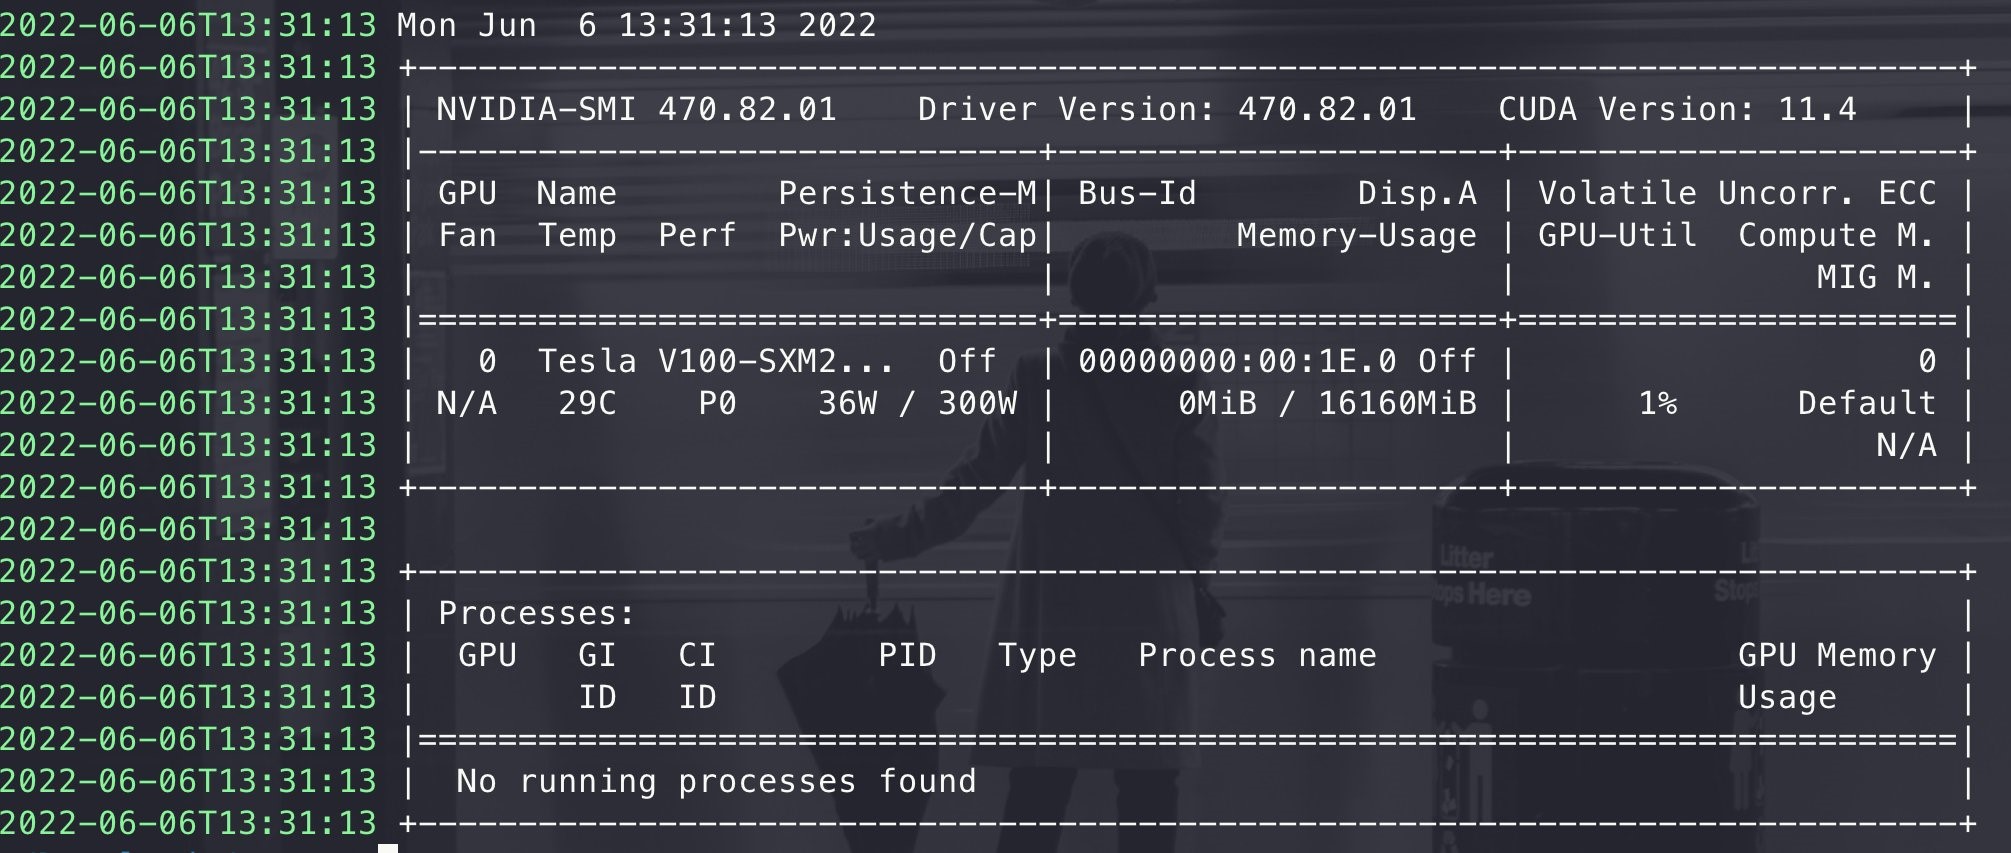Click the Memory-Usage column header
The image size is (2011, 853).
pos(1357,235)
